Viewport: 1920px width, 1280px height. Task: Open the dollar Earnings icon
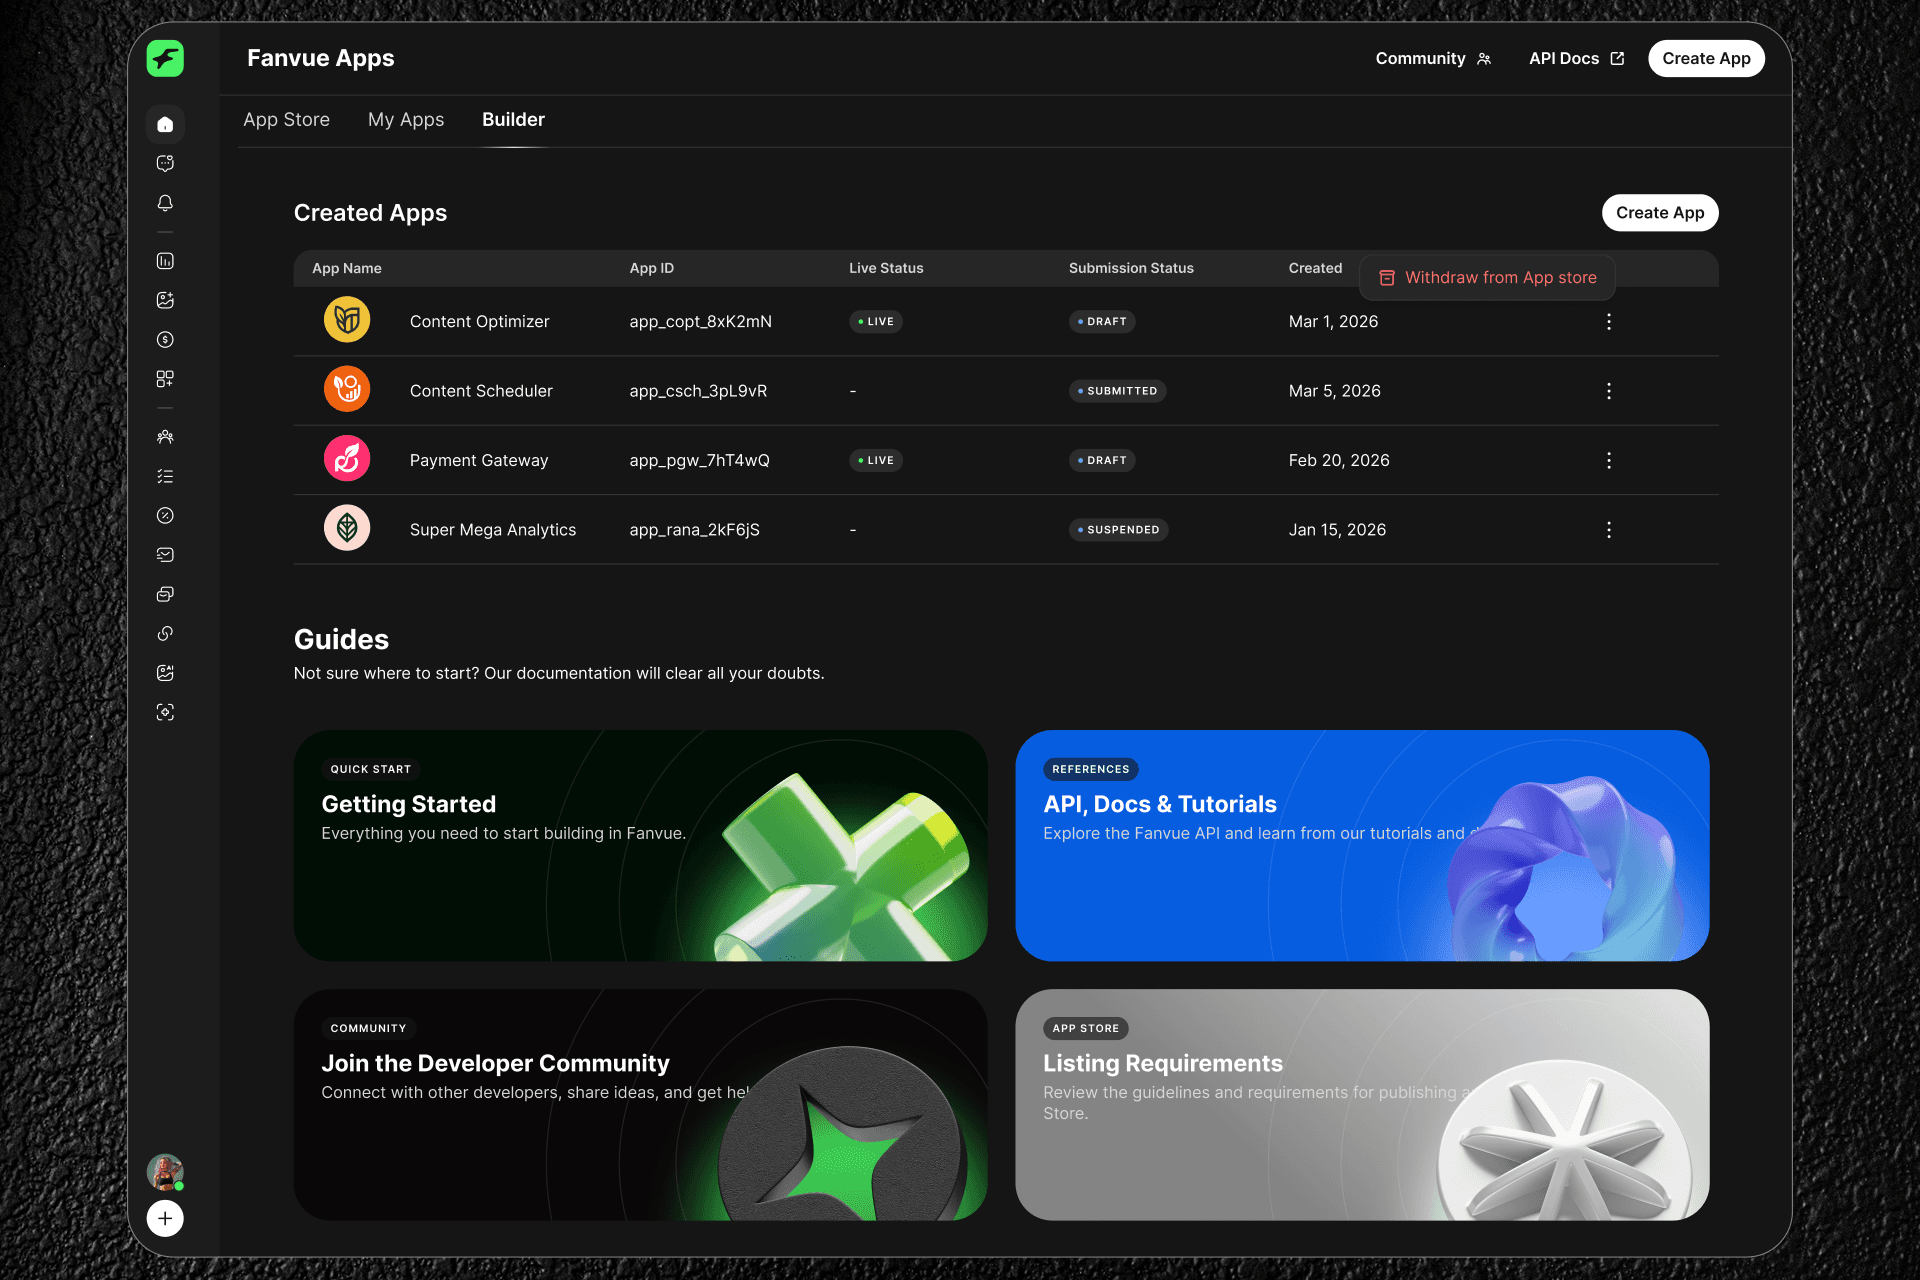tap(165, 340)
